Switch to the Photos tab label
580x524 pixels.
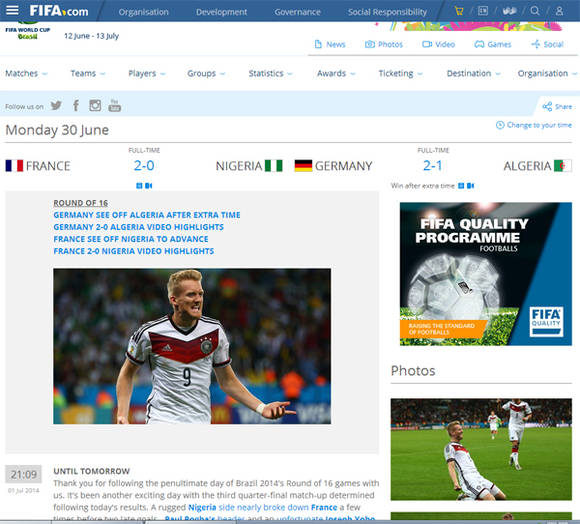point(390,45)
